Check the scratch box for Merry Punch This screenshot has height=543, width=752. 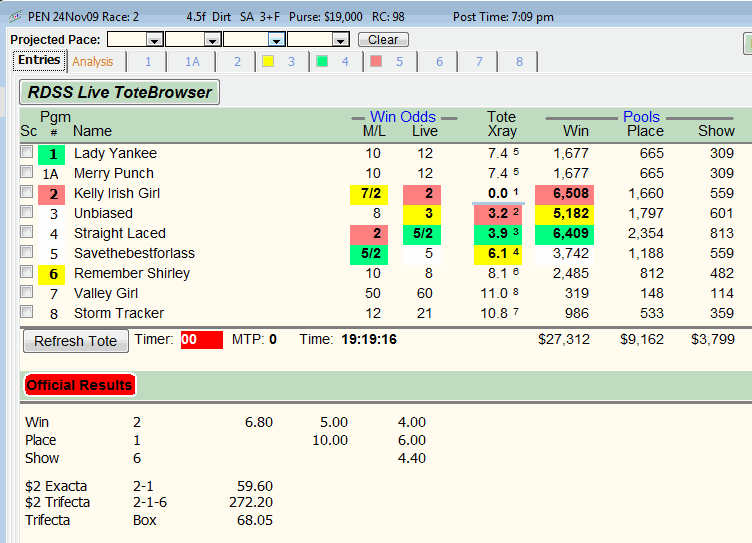click(x=26, y=172)
